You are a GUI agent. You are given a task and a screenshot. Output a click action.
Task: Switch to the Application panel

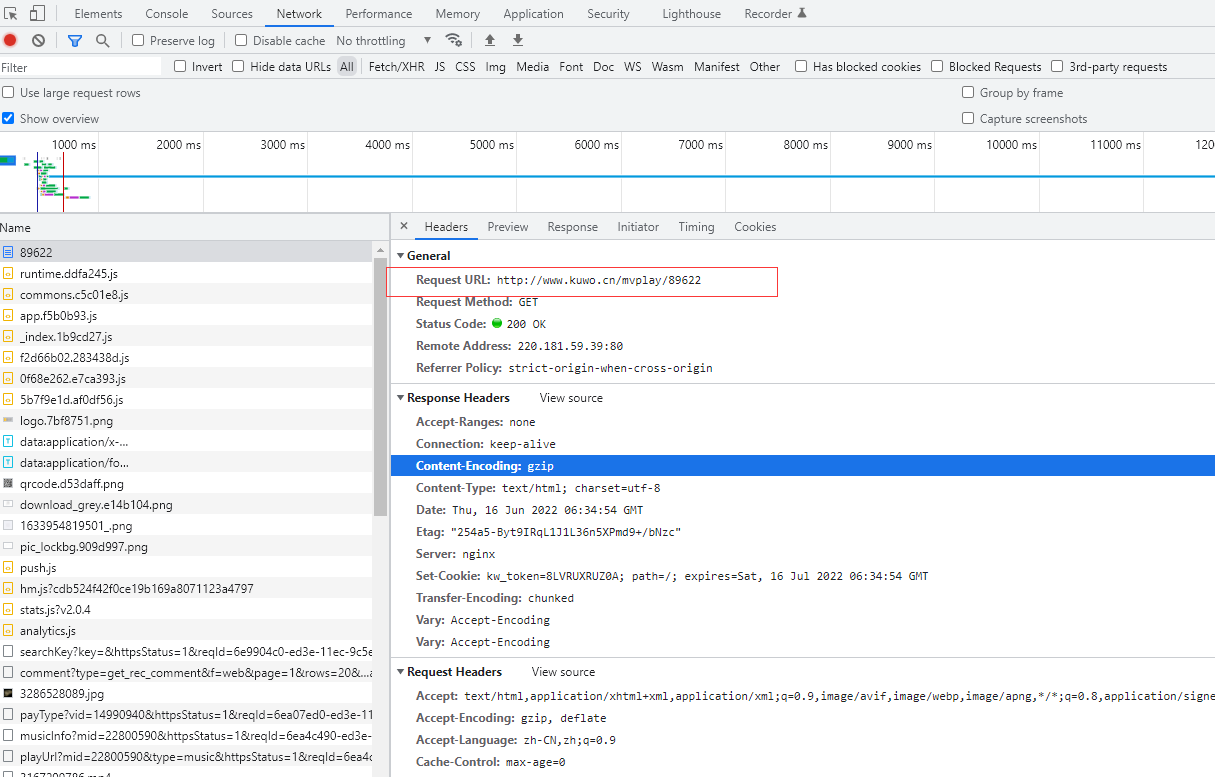click(533, 14)
